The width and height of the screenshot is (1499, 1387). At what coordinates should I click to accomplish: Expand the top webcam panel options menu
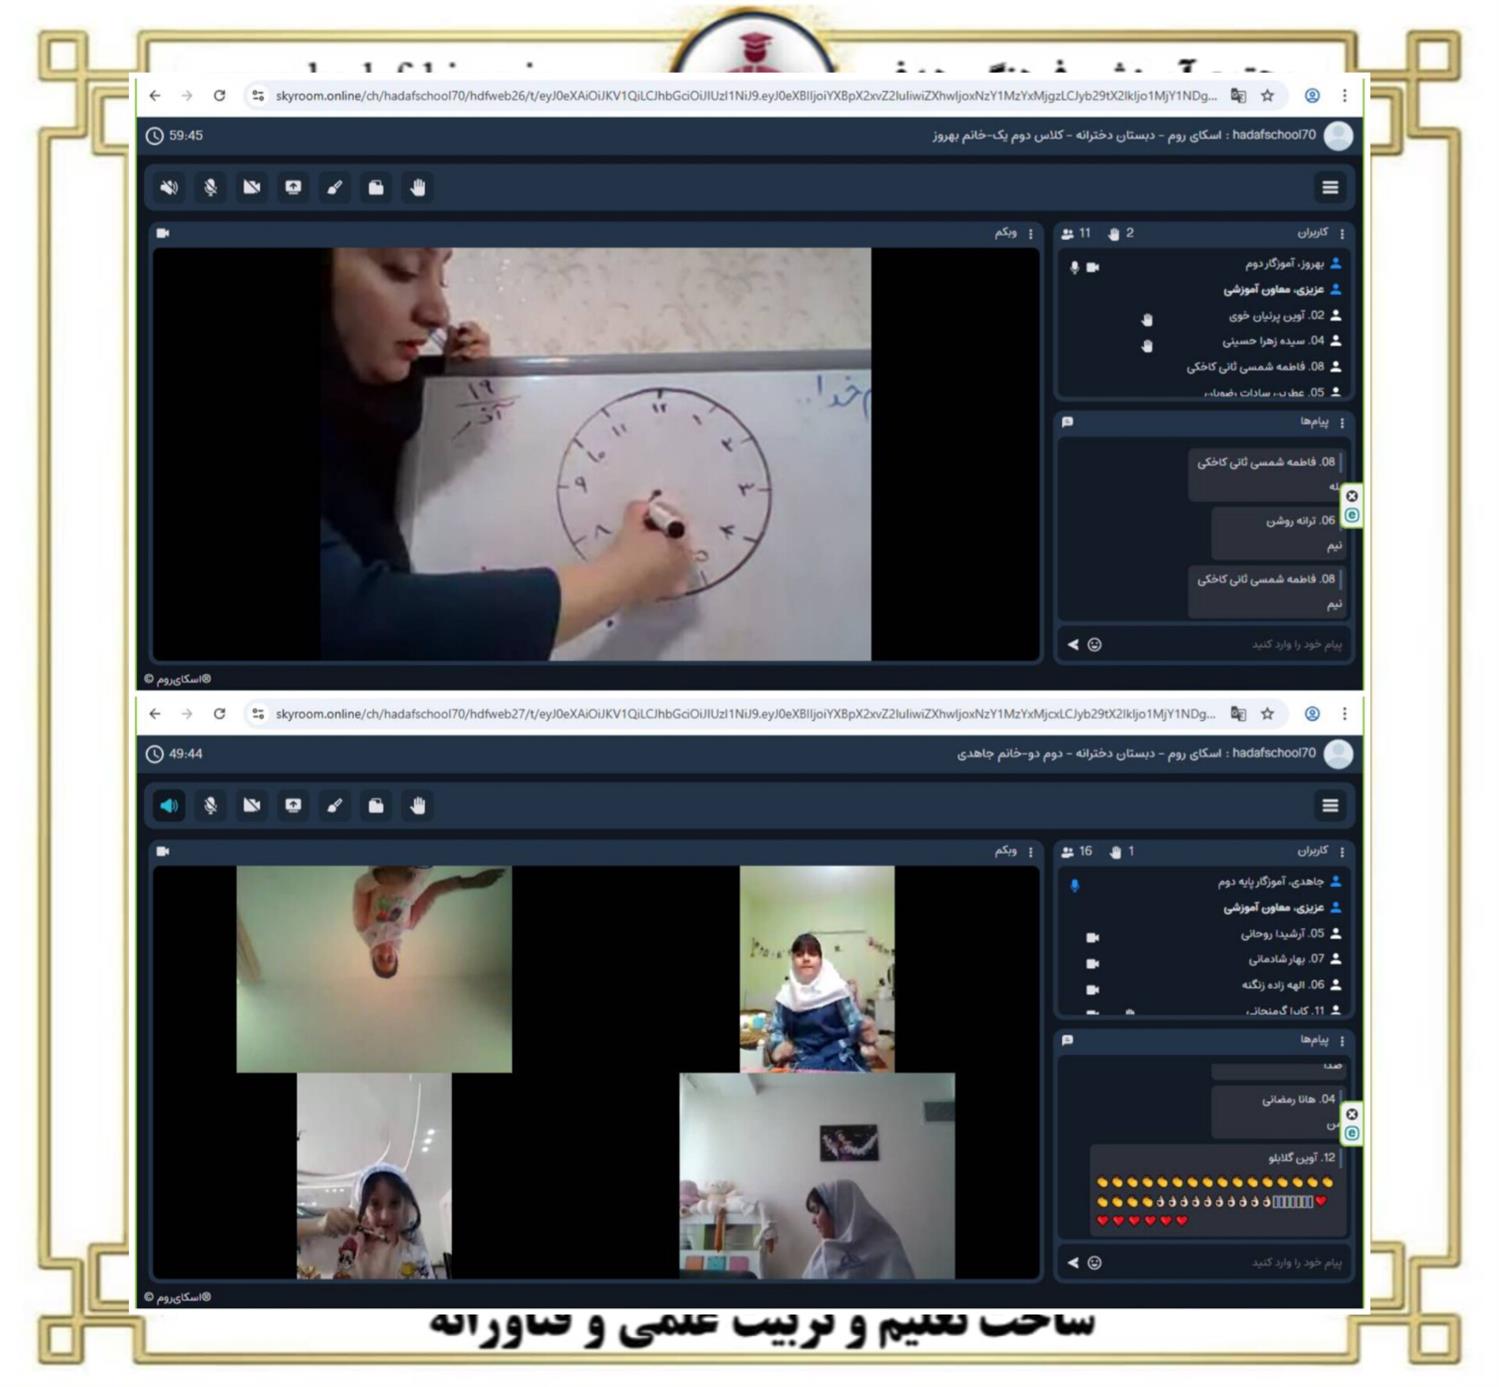1031,234
